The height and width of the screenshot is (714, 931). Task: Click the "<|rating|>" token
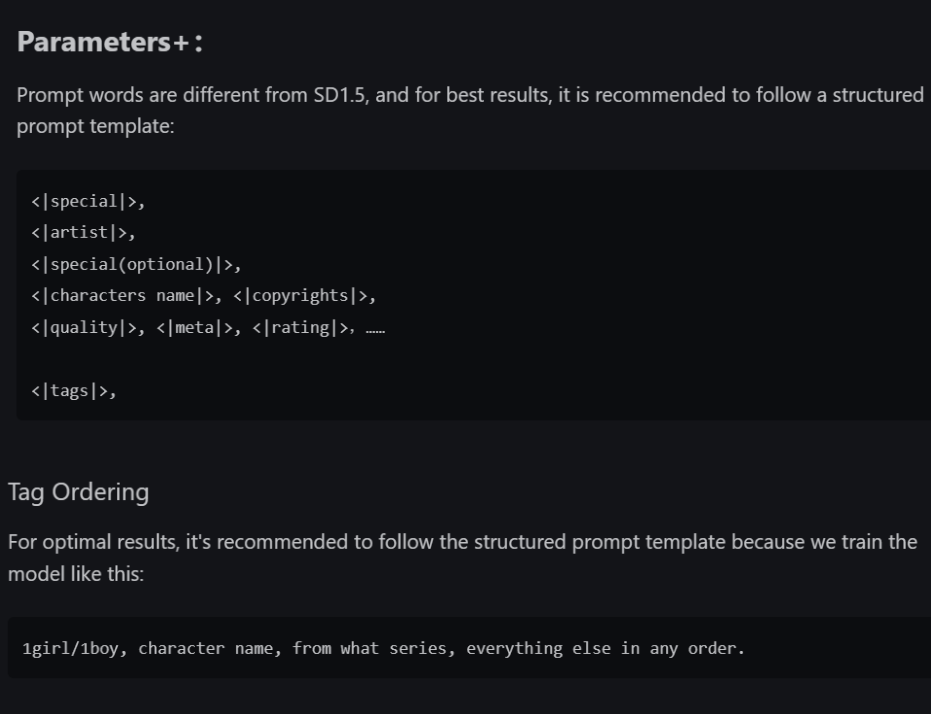point(300,328)
